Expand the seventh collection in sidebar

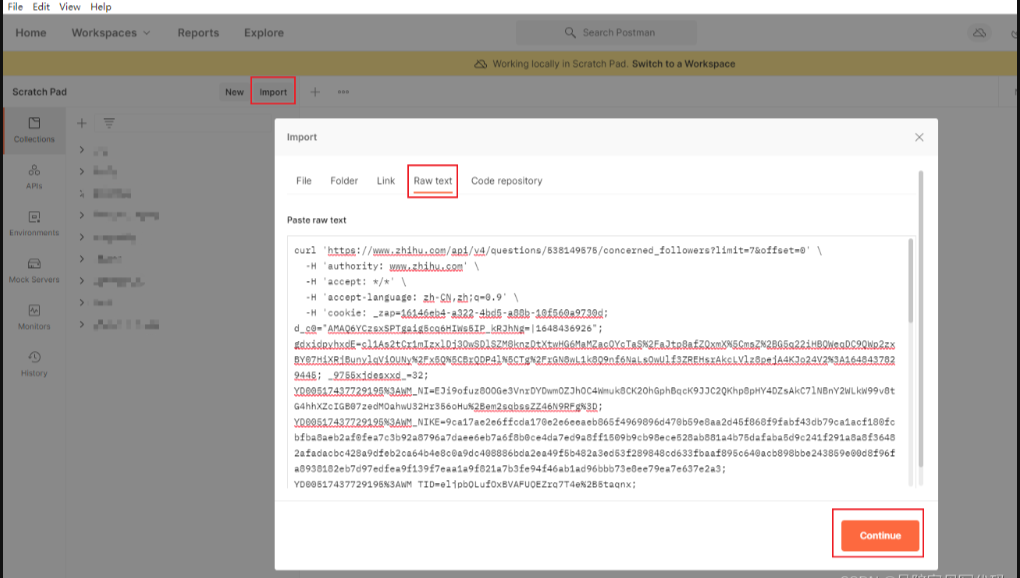point(81,280)
